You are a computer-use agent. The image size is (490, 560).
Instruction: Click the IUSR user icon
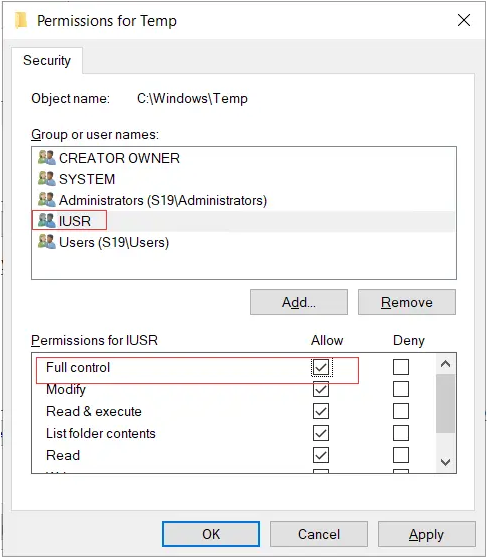46,221
